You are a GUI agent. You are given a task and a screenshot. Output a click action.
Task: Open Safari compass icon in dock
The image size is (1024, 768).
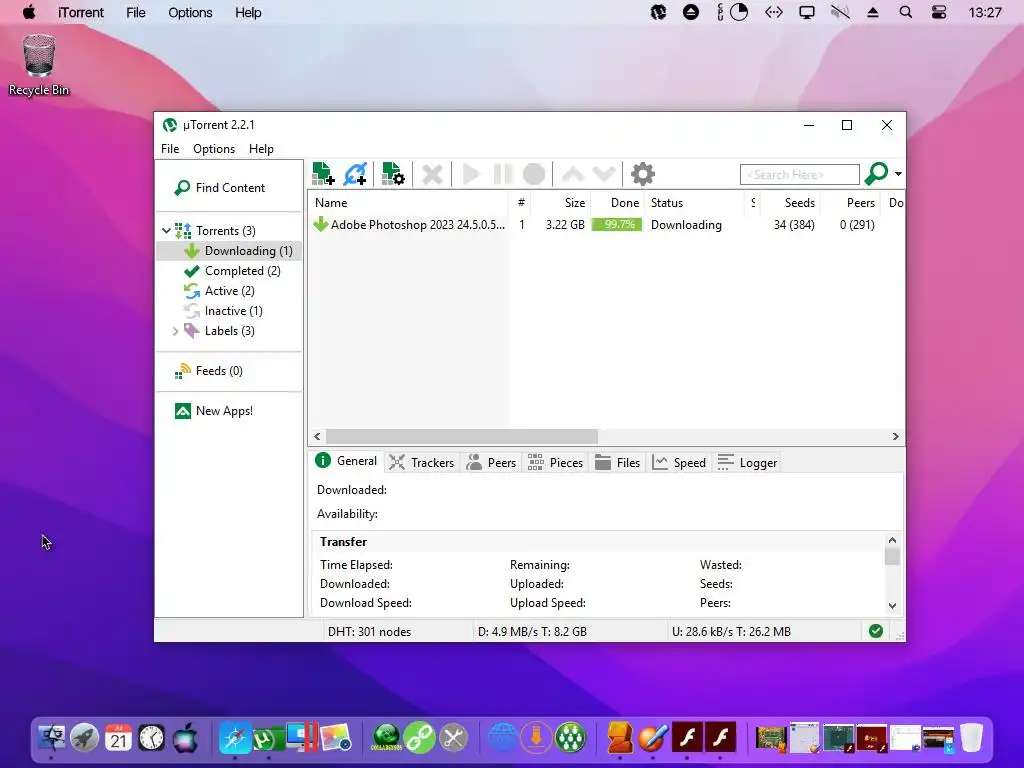pos(234,738)
